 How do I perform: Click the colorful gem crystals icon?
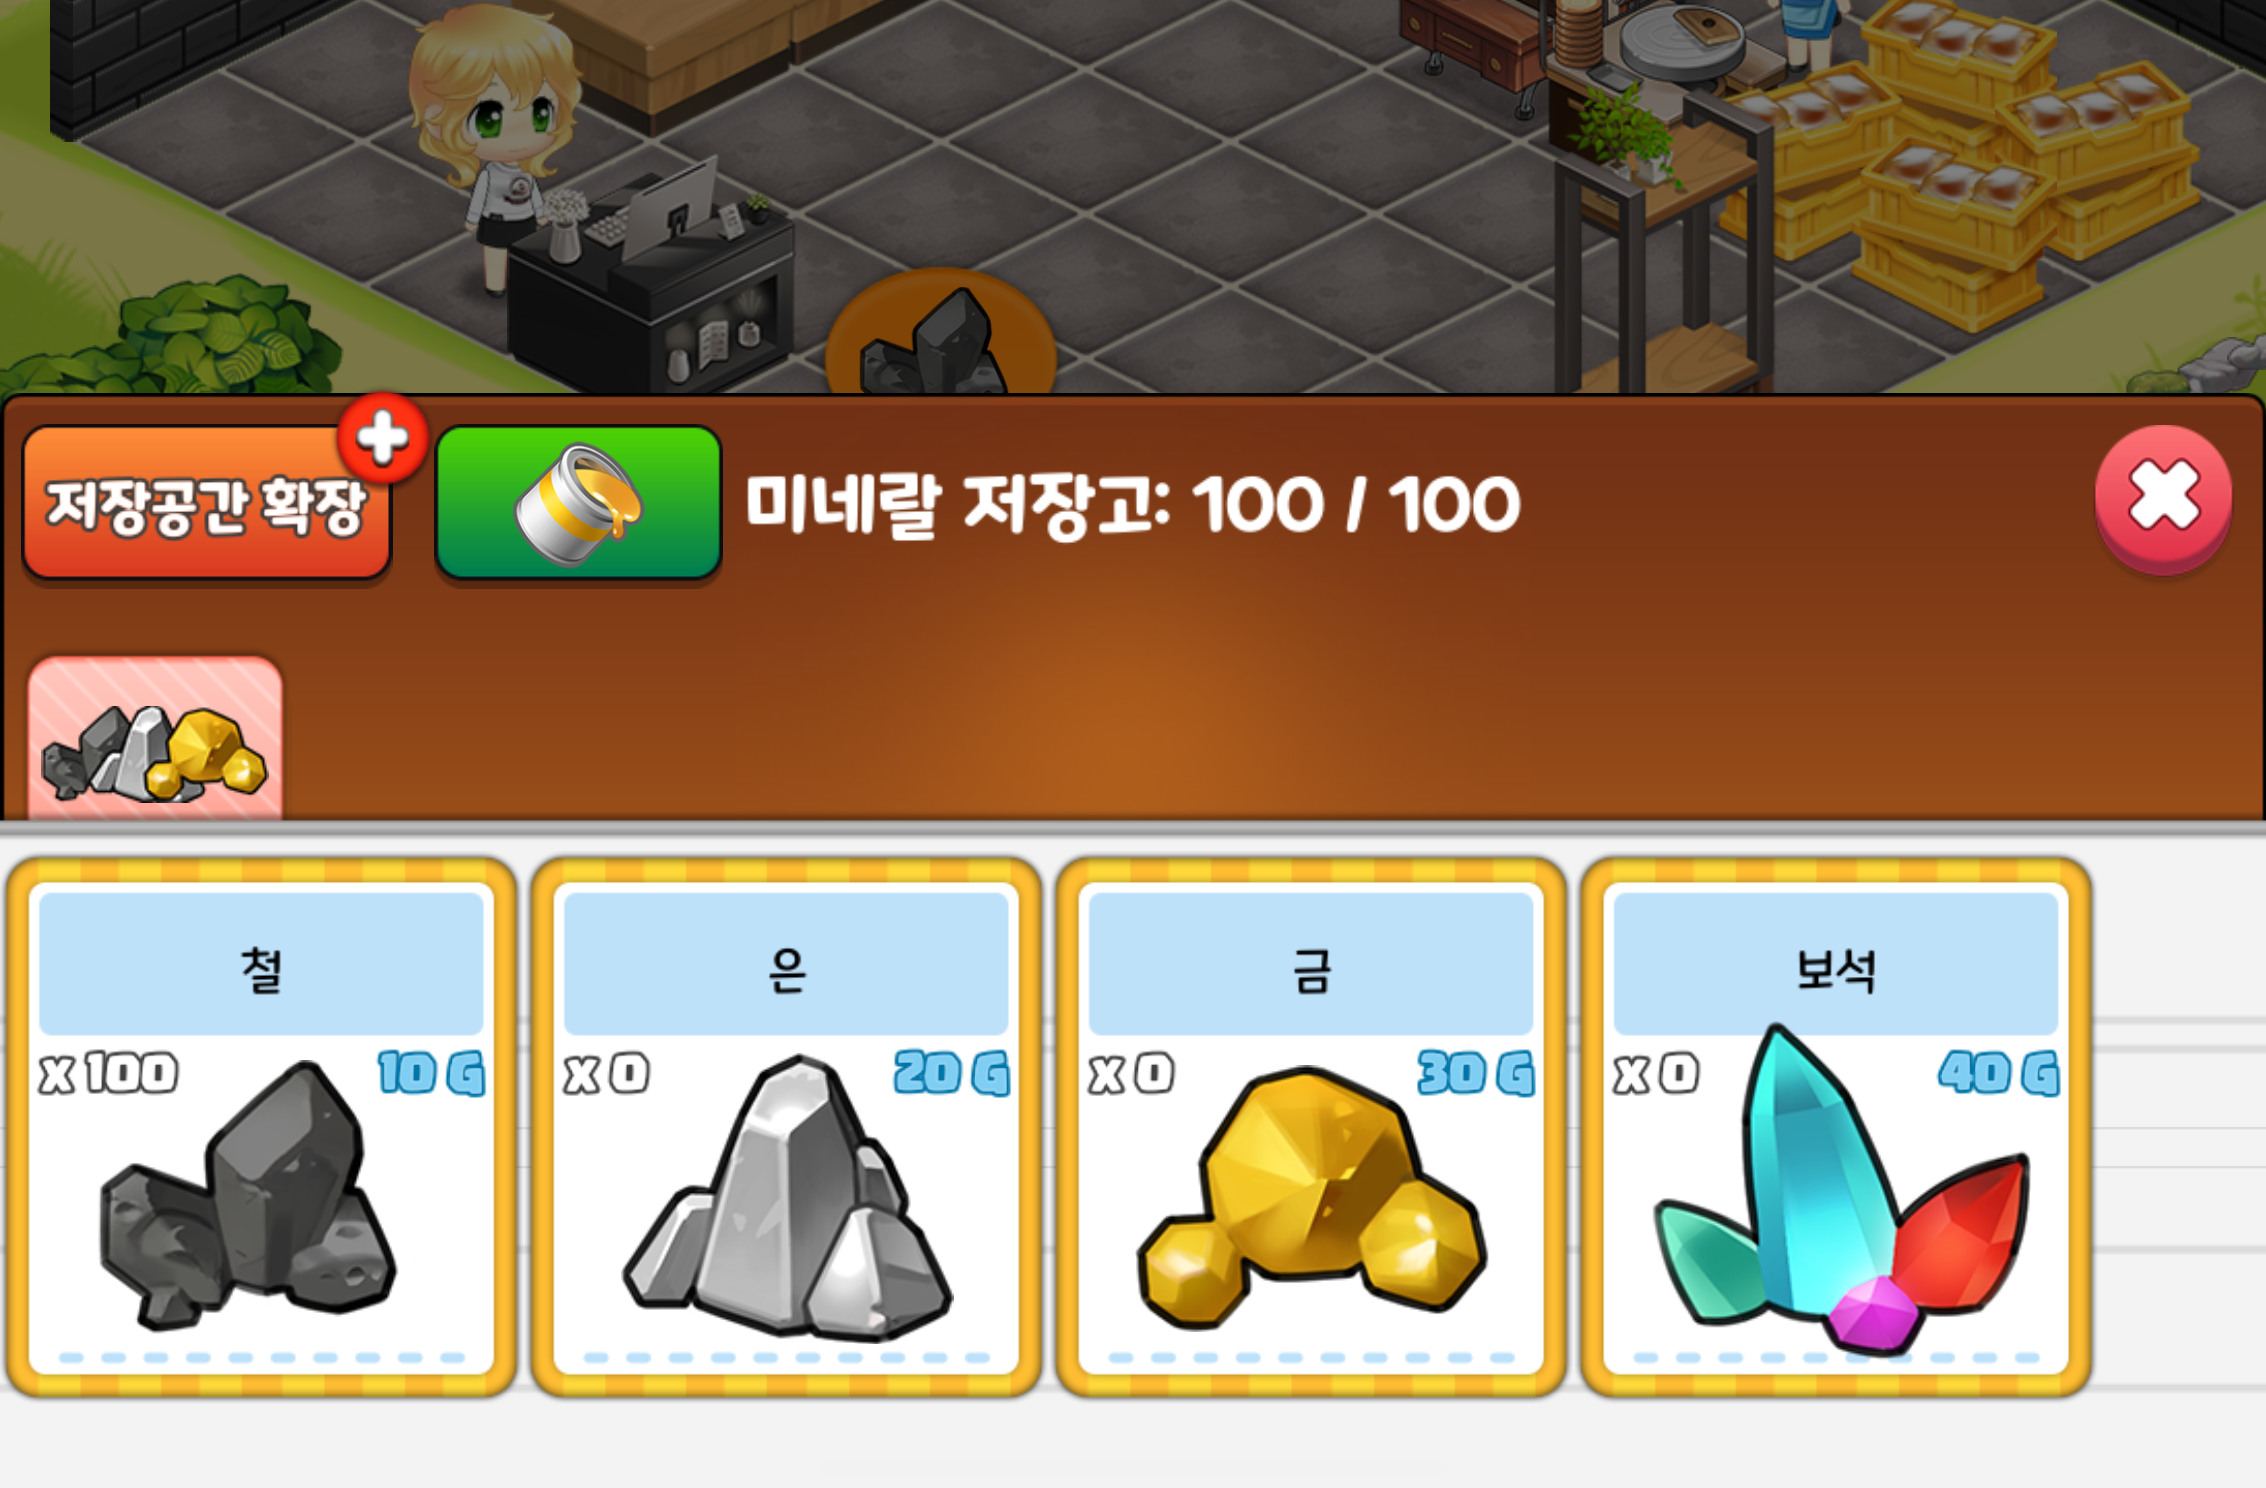pos(1840,1190)
